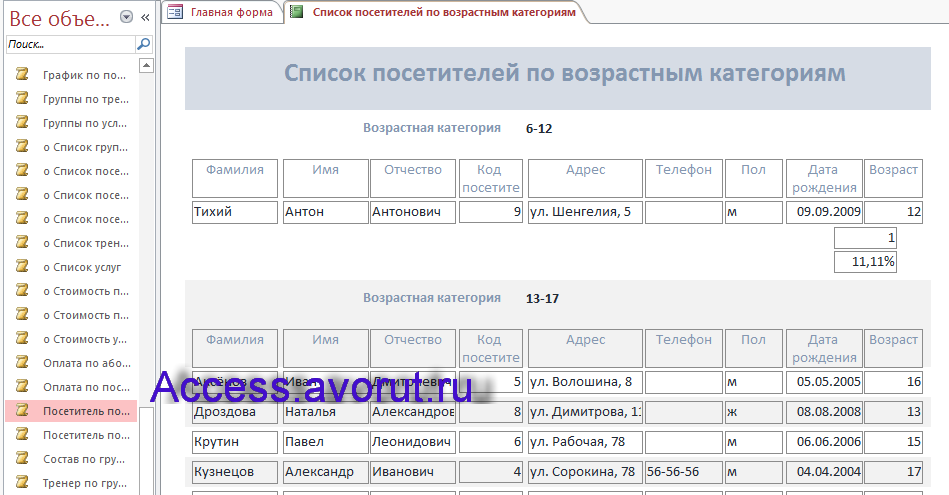
Task: Click the birth date 06.06.2006
Action: click(824, 442)
